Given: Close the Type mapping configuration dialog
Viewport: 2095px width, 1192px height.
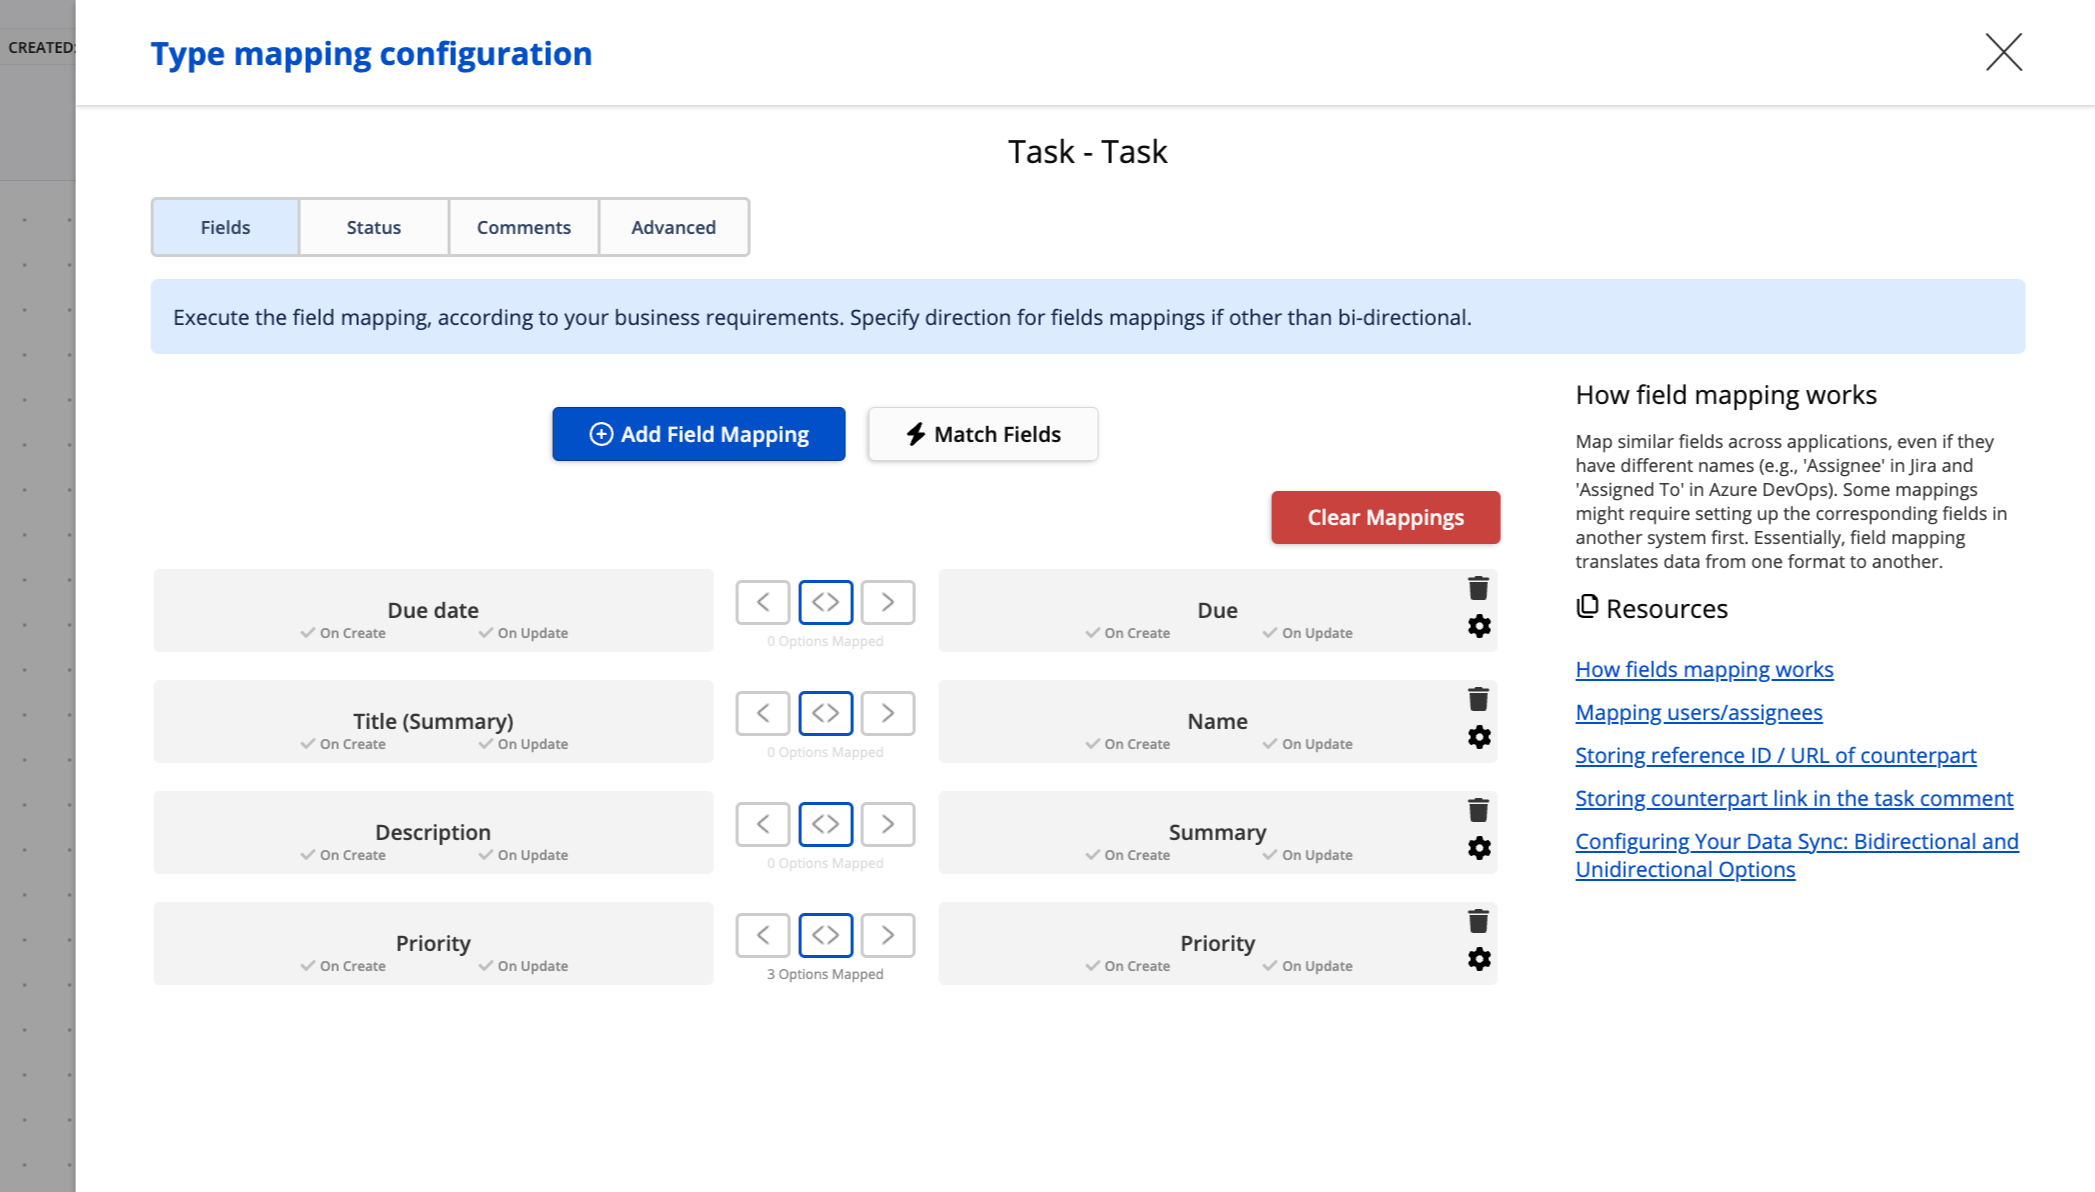Looking at the screenshot, I should coord(2003,52).
